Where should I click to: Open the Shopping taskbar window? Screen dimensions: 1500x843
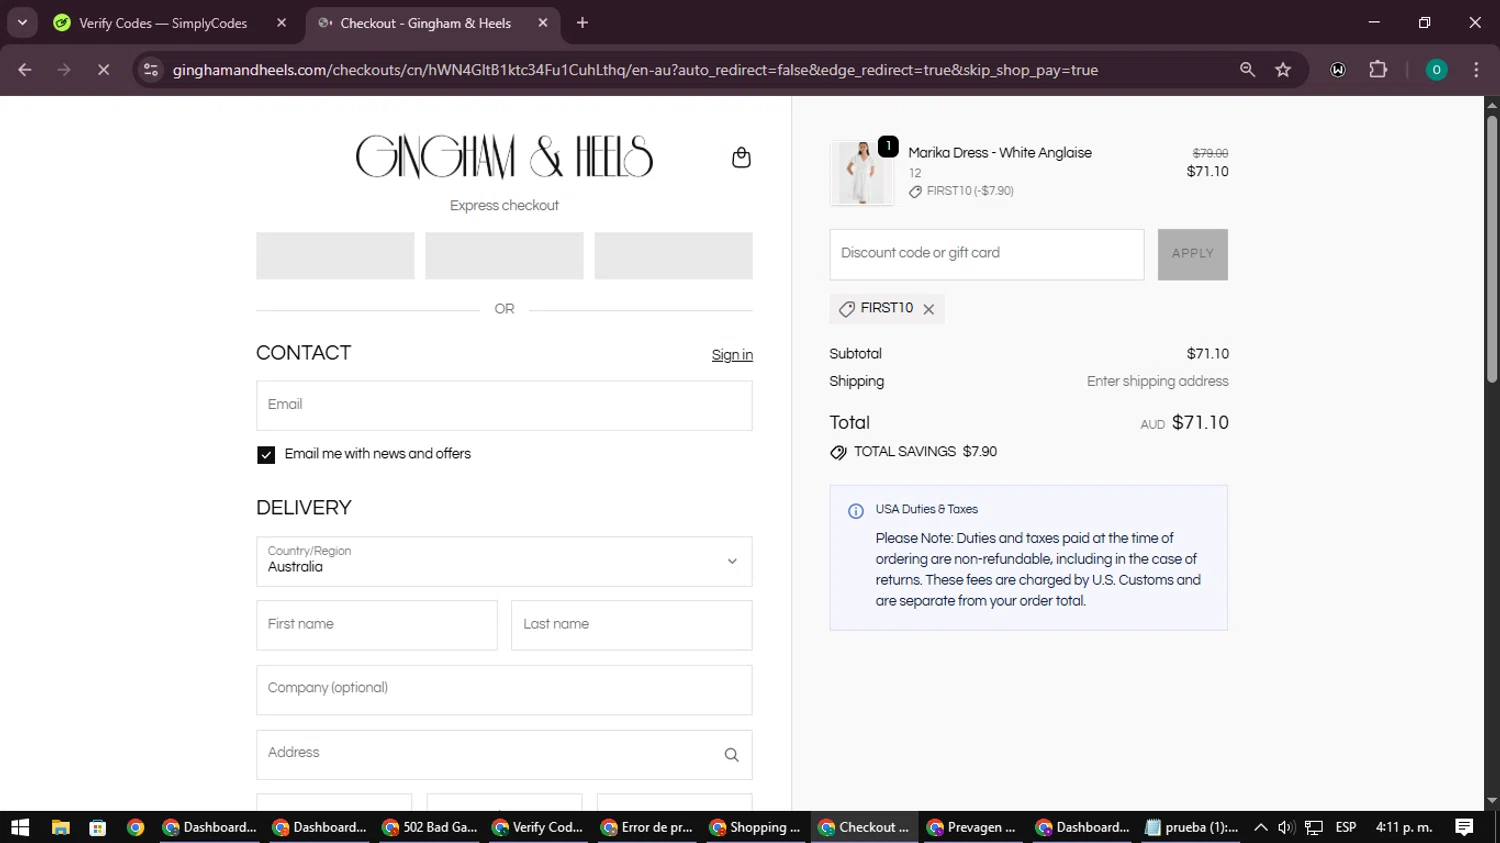coord(755,827)
